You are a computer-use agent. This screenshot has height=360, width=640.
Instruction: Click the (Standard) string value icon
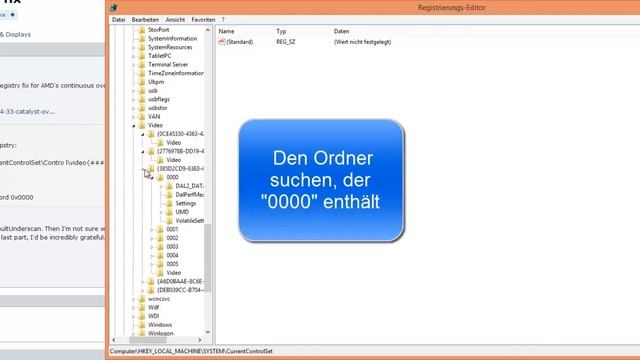click(222, 42)
